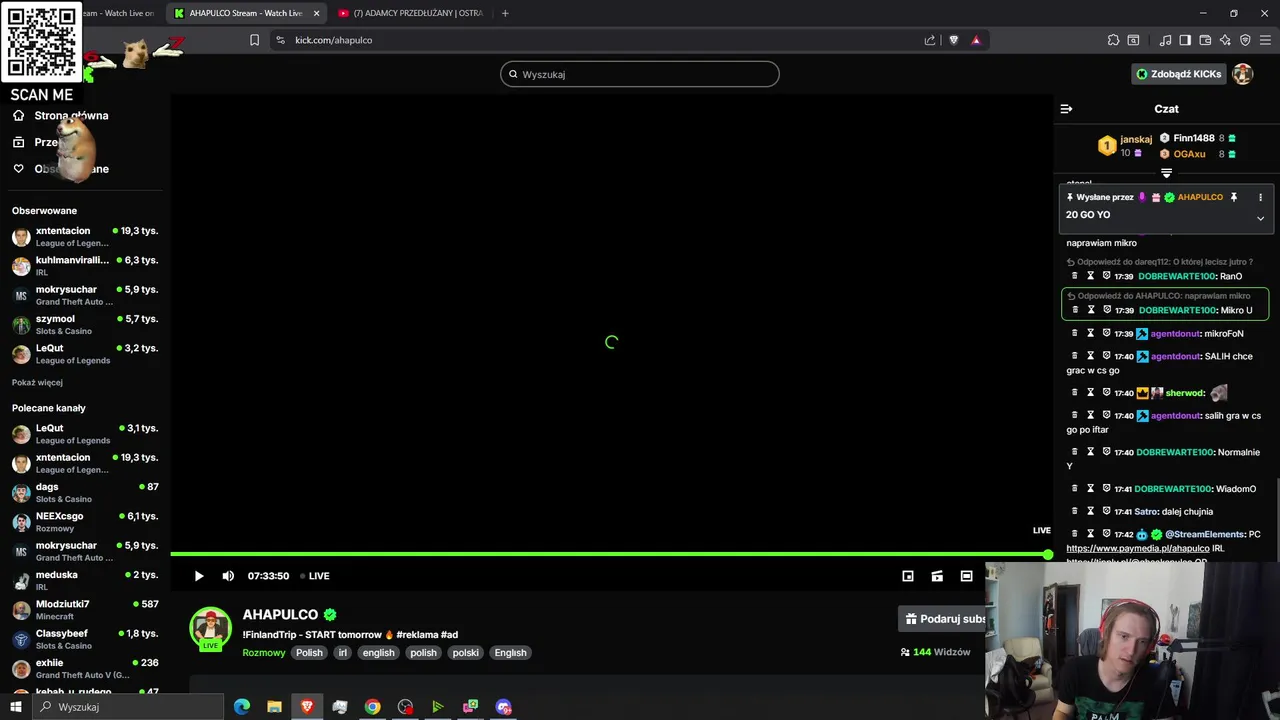
Task: Open recommended channel Mlodziutki7
Action: click(x=85, y=610)
